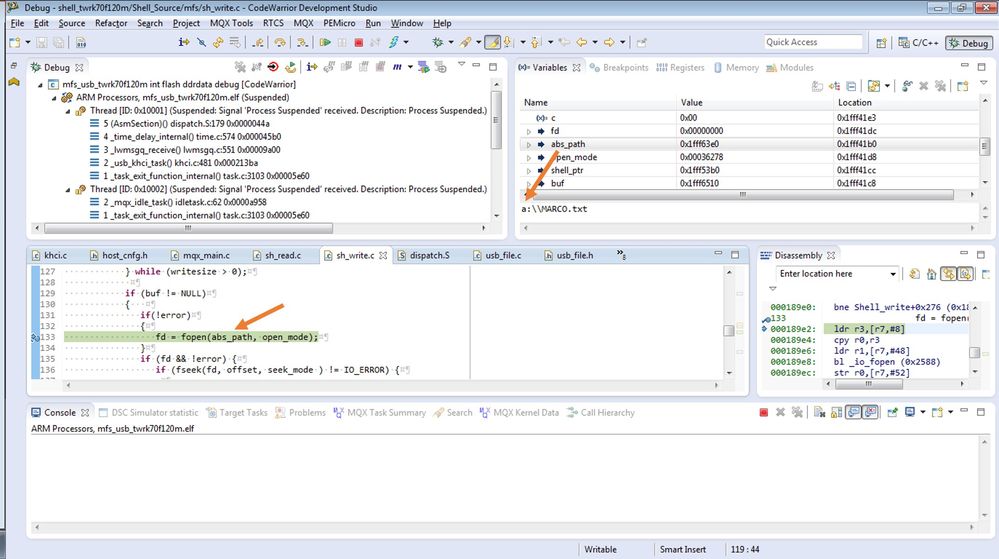
Task: Click the Debug view horizontal scrollbar thumb
Action: 188,228
